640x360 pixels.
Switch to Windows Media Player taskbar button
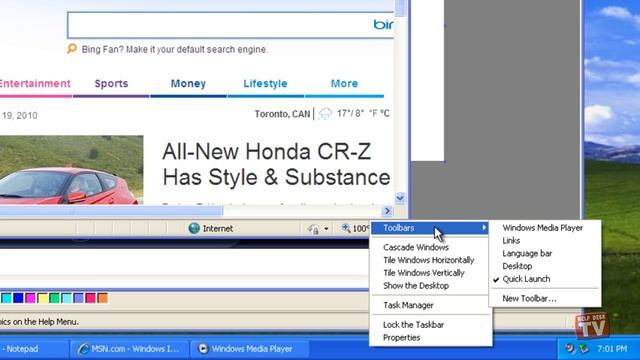point(249,349)
